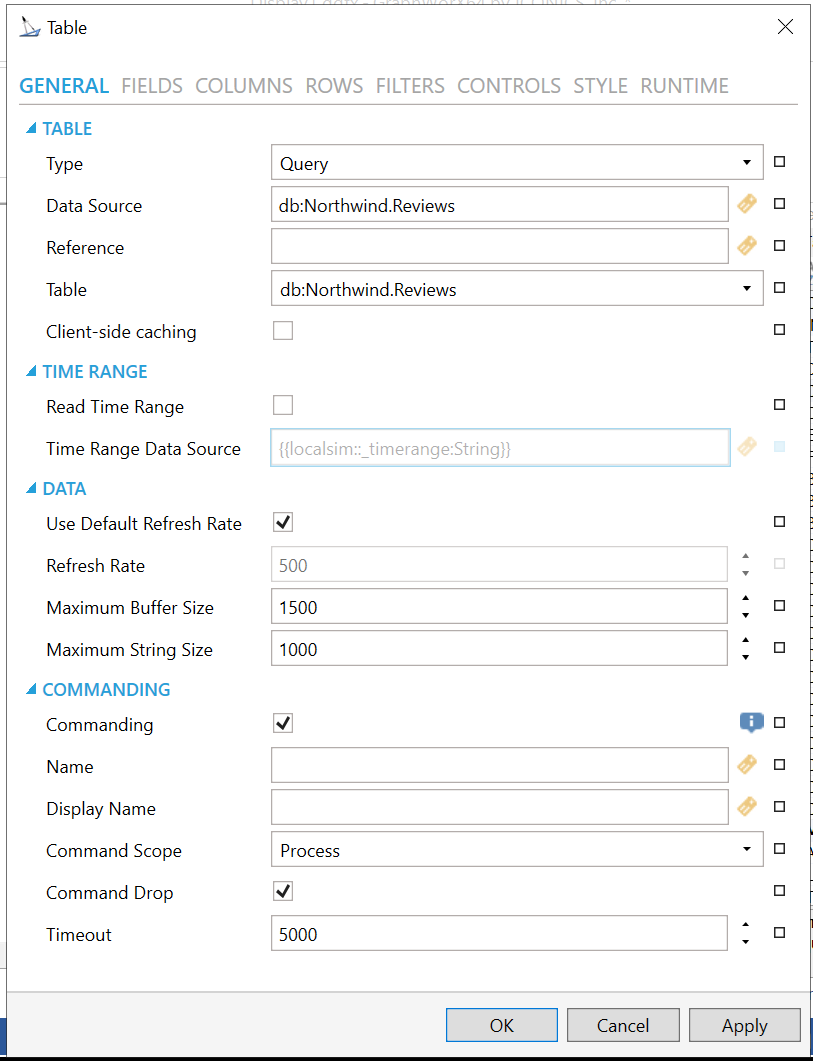Image resolution: width=813 pixels, height=1061 pixels.
Task: Disable the Command Drop checkbox
Action: (283, 891)
